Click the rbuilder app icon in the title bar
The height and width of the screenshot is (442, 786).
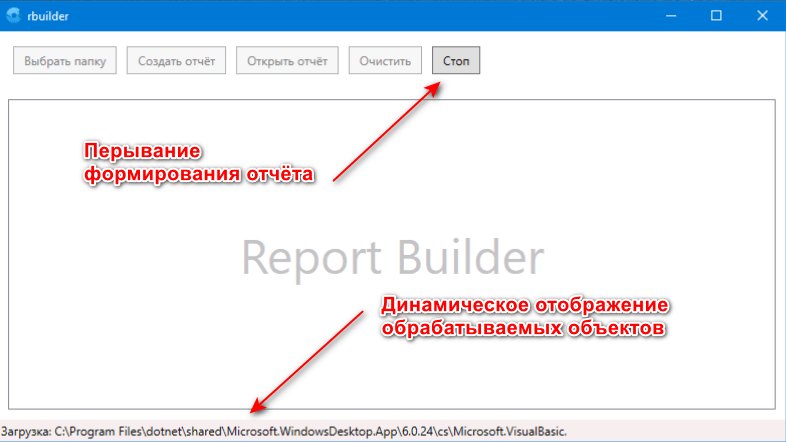click(x=14, y=16)
